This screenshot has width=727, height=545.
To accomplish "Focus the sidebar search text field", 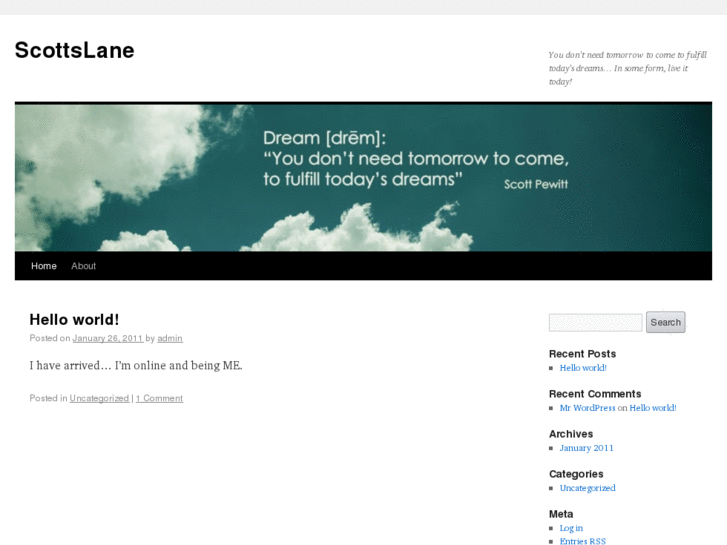I will point(595,322).
